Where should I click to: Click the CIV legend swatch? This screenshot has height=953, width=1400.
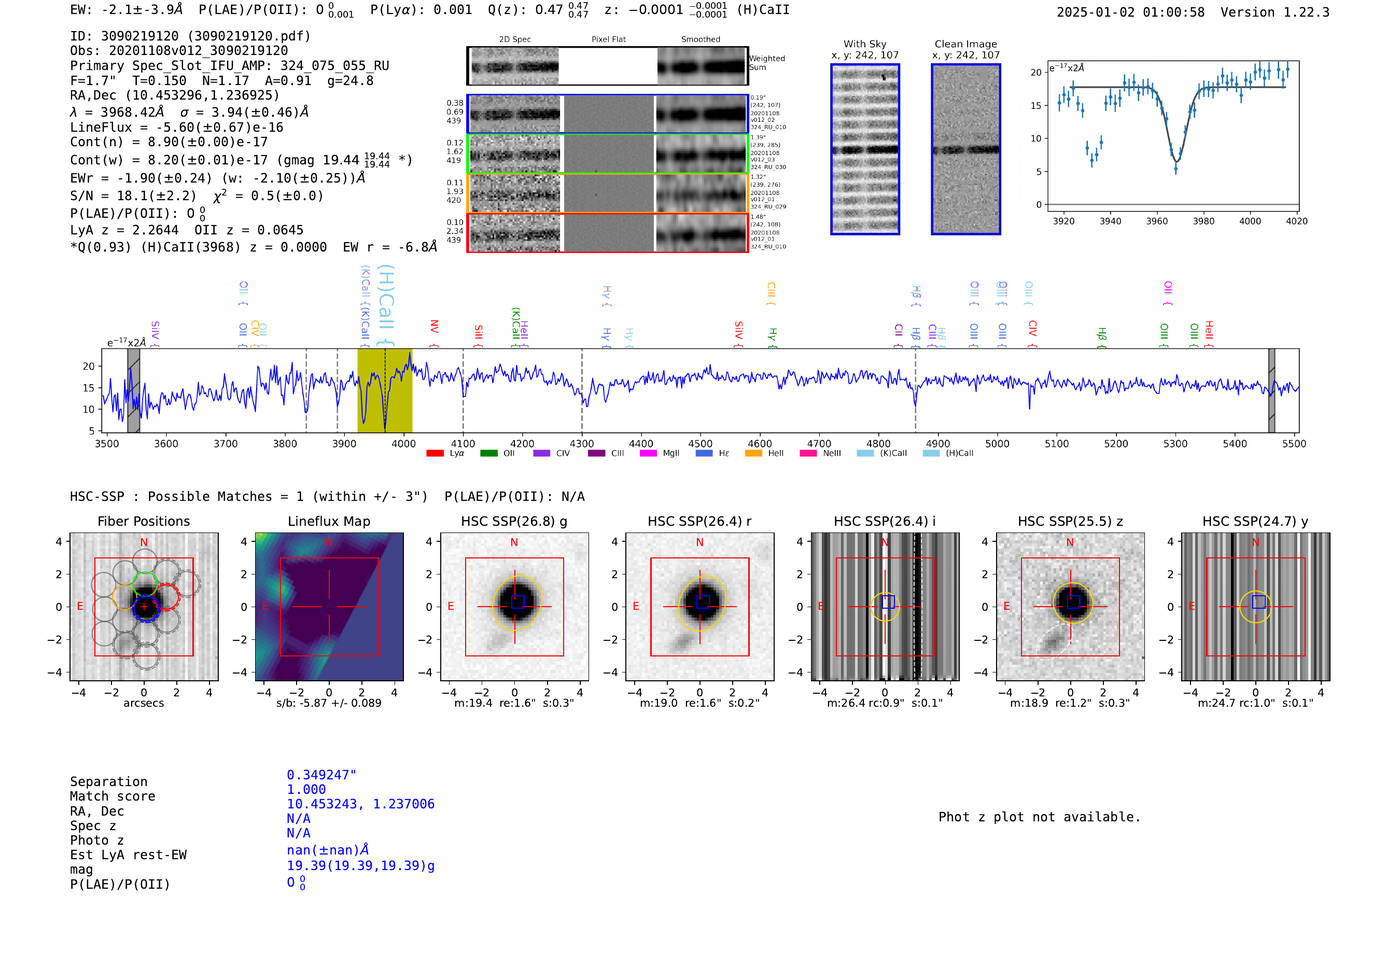542,453
